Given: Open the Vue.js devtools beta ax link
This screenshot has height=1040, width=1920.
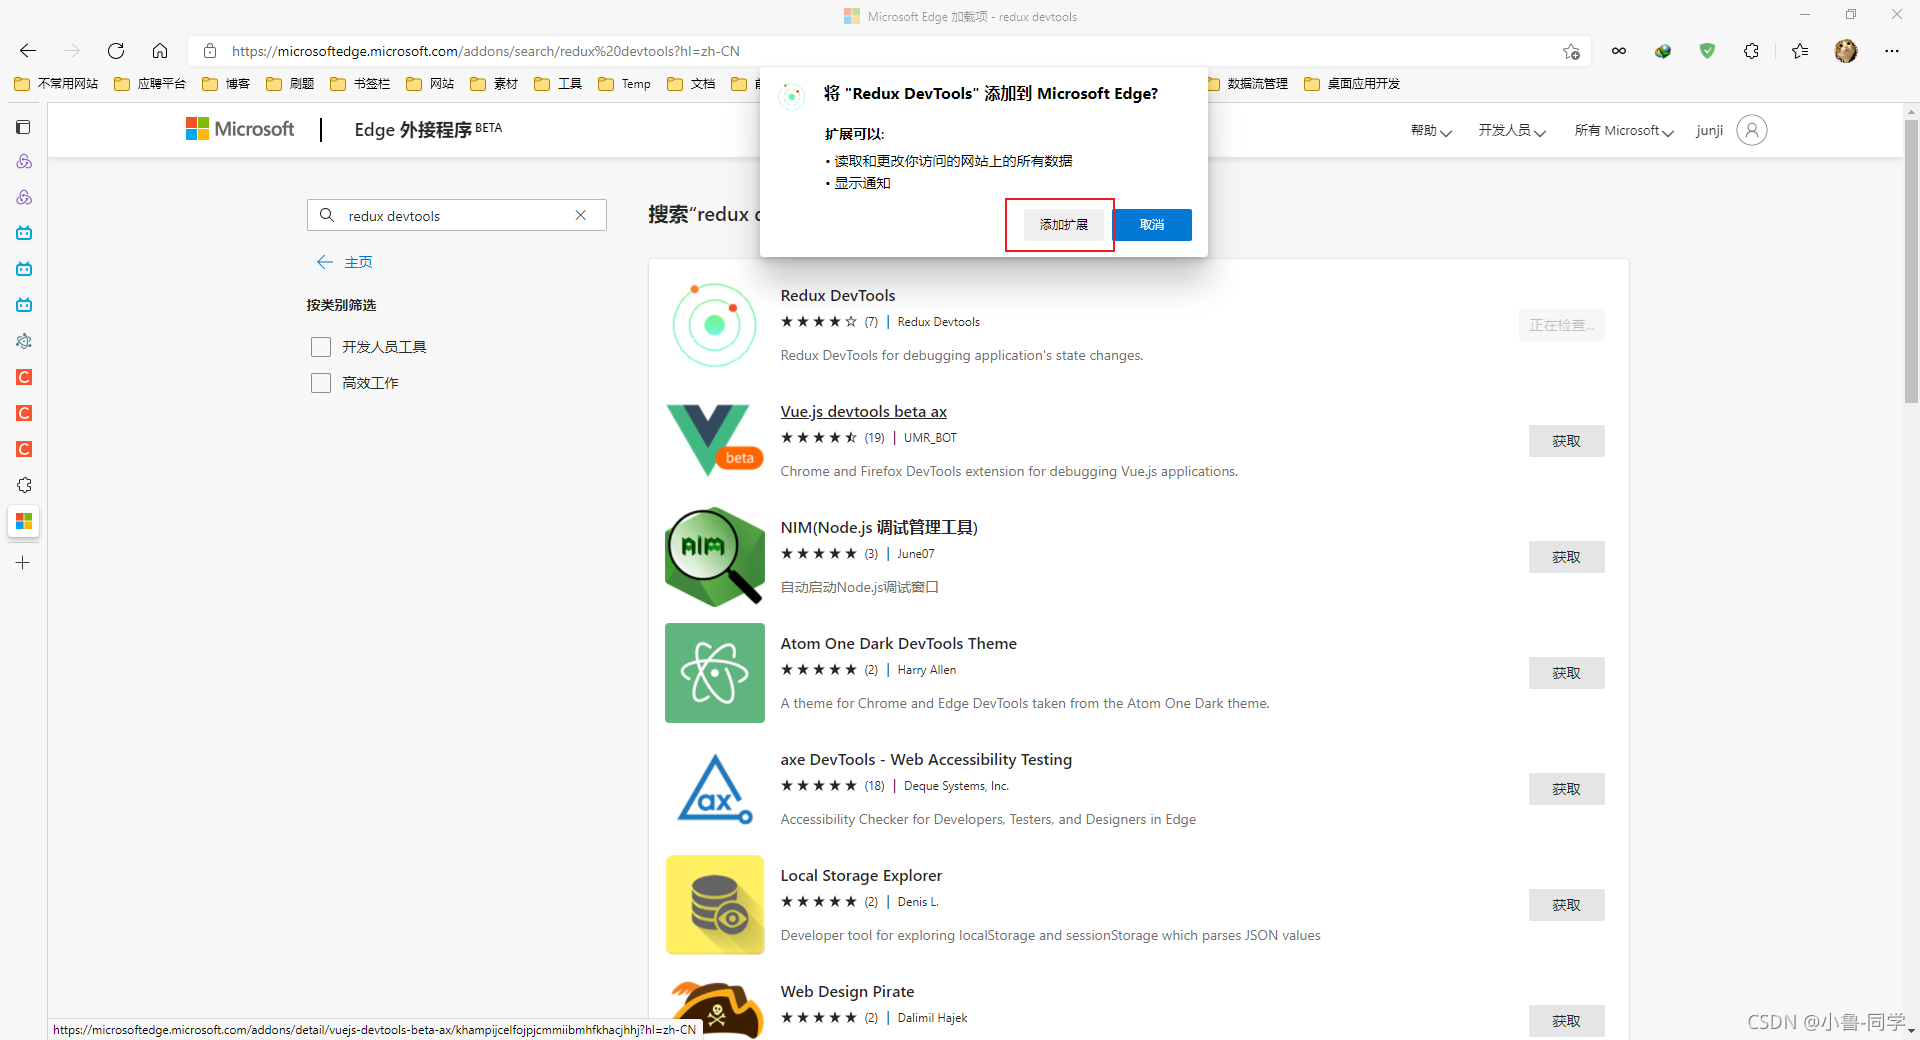Looking at the screenshot, I should [x=863, y=412].
